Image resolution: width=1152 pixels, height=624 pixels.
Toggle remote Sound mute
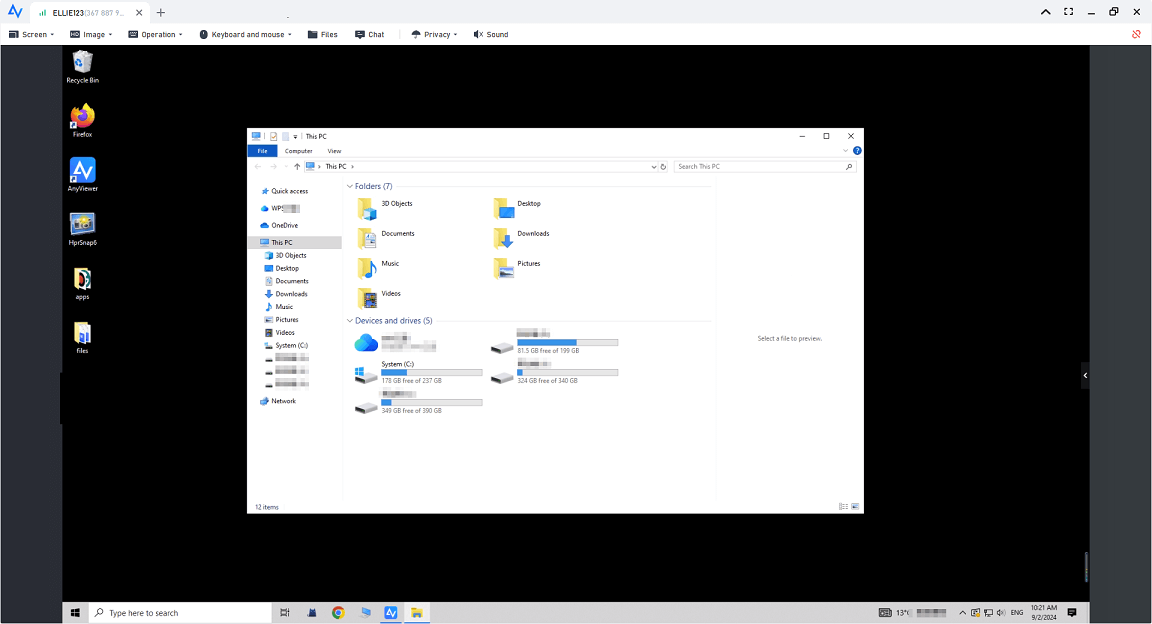coord(491,34)
